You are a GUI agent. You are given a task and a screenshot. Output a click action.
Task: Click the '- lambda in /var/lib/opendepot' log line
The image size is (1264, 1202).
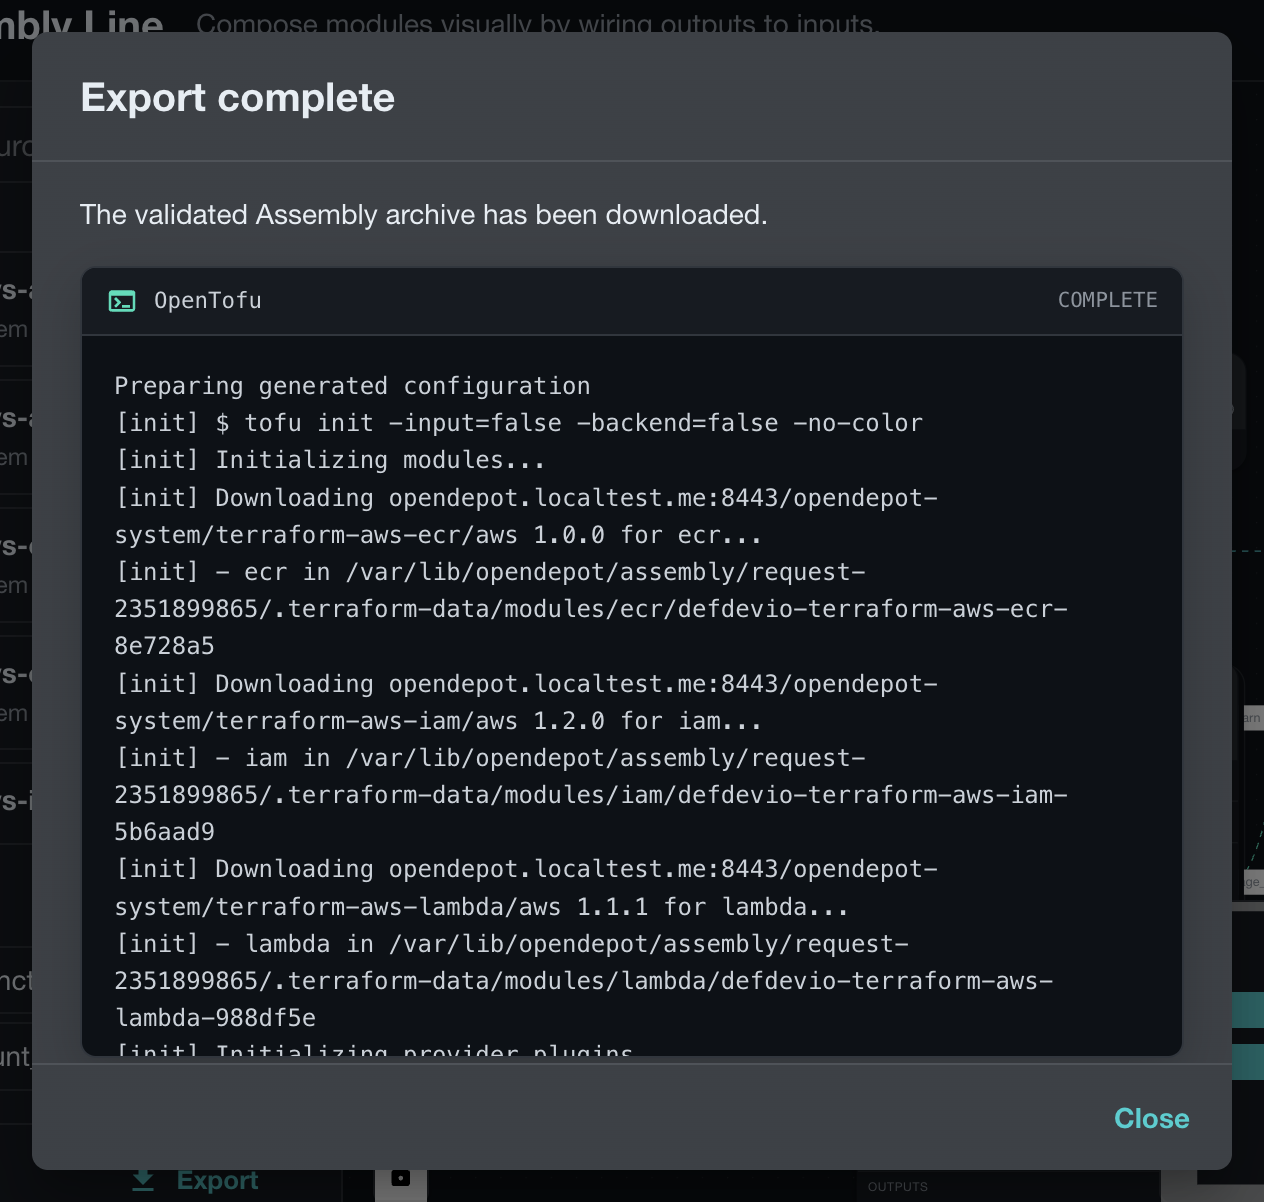click(x=512, y=944)
